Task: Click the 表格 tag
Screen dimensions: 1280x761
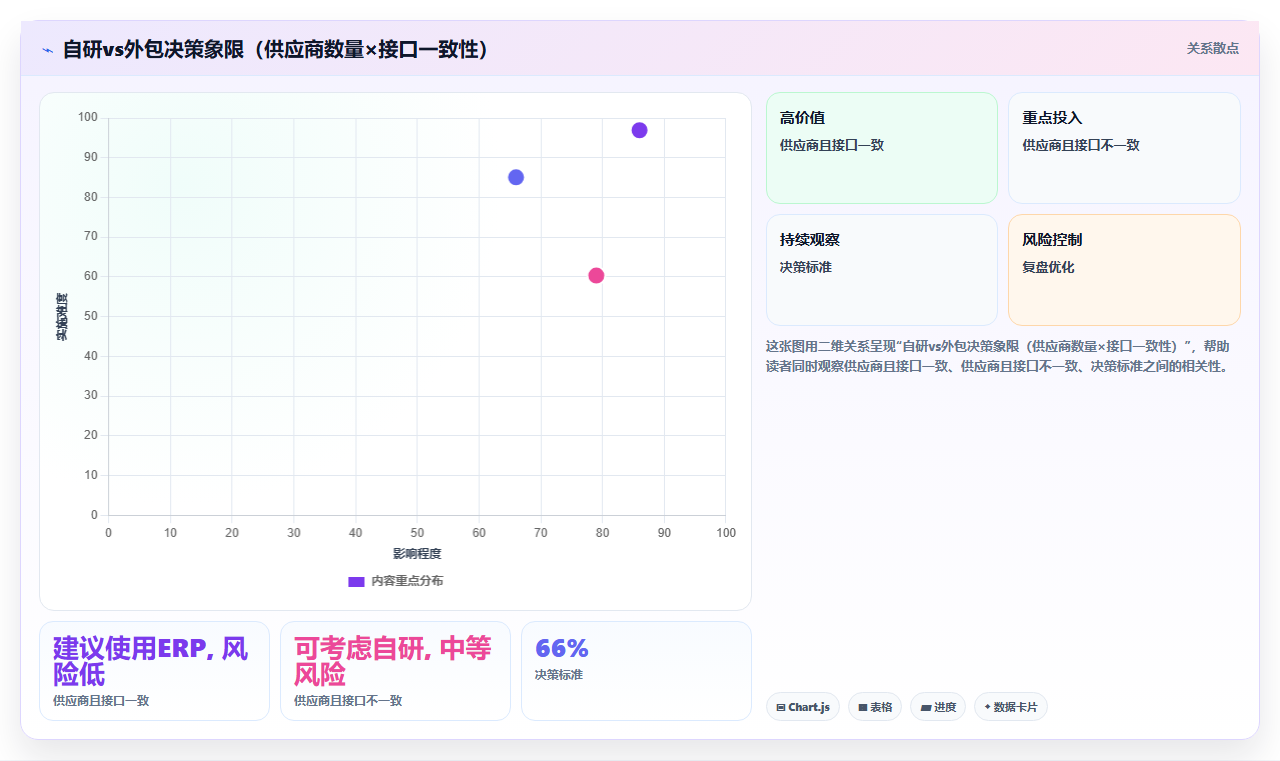Action: (875, 707)
